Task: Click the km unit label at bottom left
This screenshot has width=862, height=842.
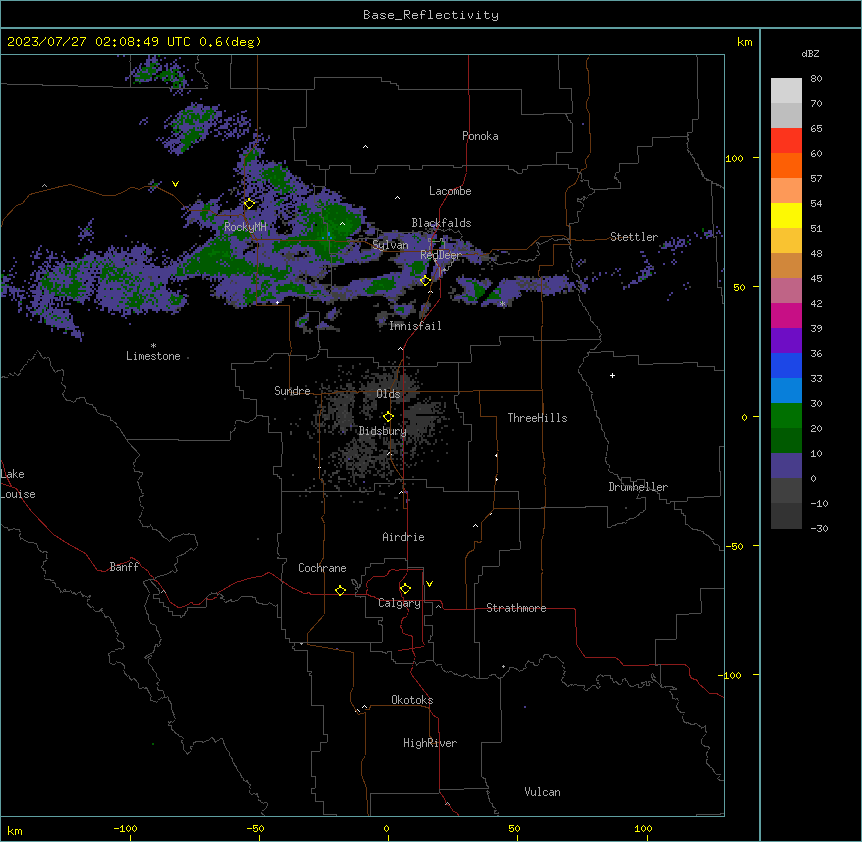Action: 15,830
